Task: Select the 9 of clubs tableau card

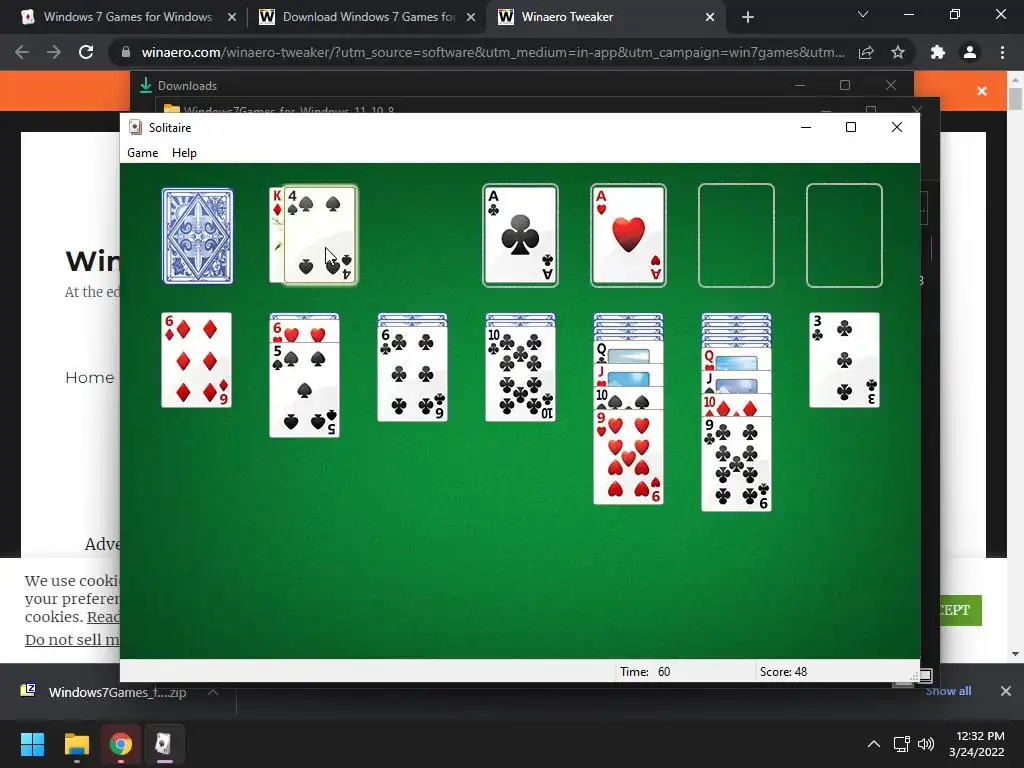Action: tap(736, 464)
